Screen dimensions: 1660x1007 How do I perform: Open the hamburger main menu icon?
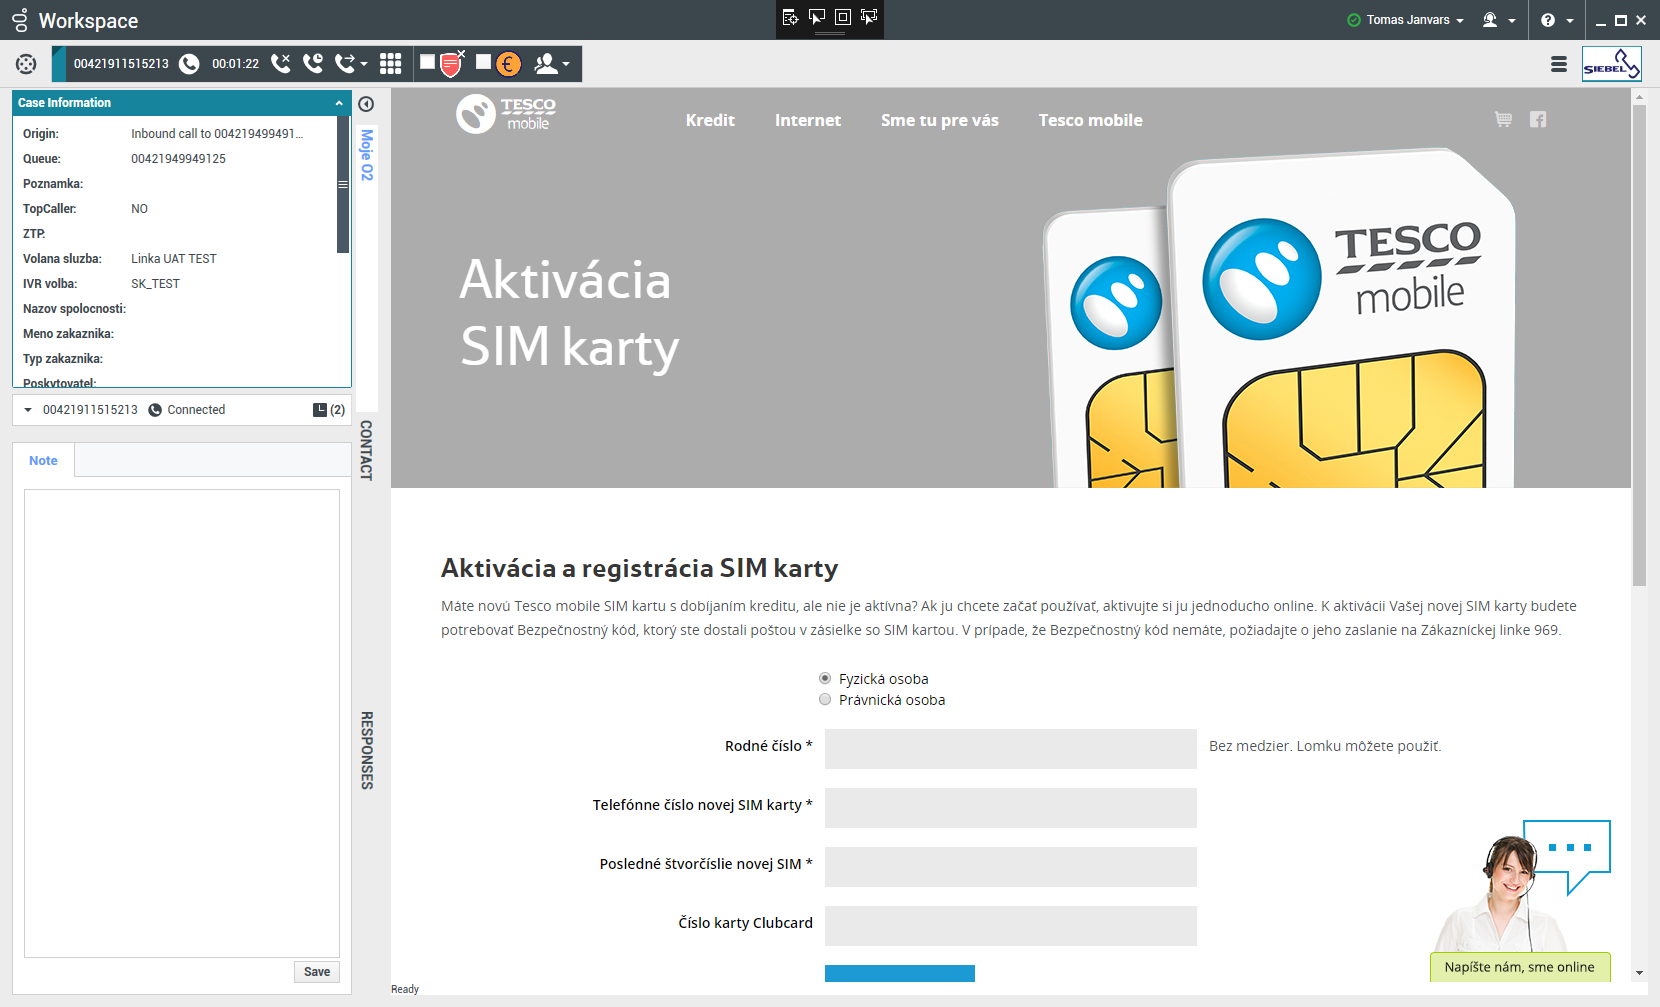click(x=1559, y=64)
